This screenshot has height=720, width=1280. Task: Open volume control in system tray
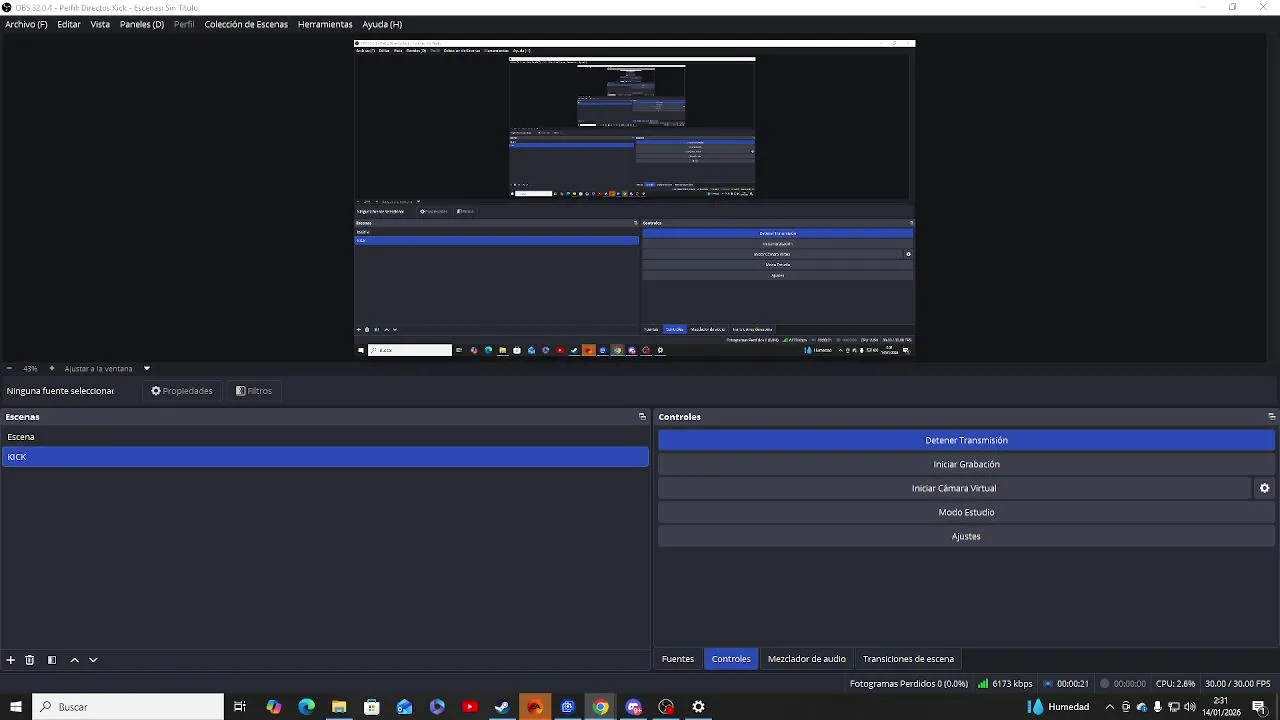[1190, 707]
